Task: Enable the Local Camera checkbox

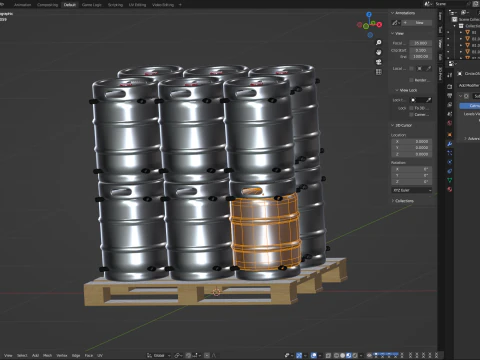Action: [411, 68]
